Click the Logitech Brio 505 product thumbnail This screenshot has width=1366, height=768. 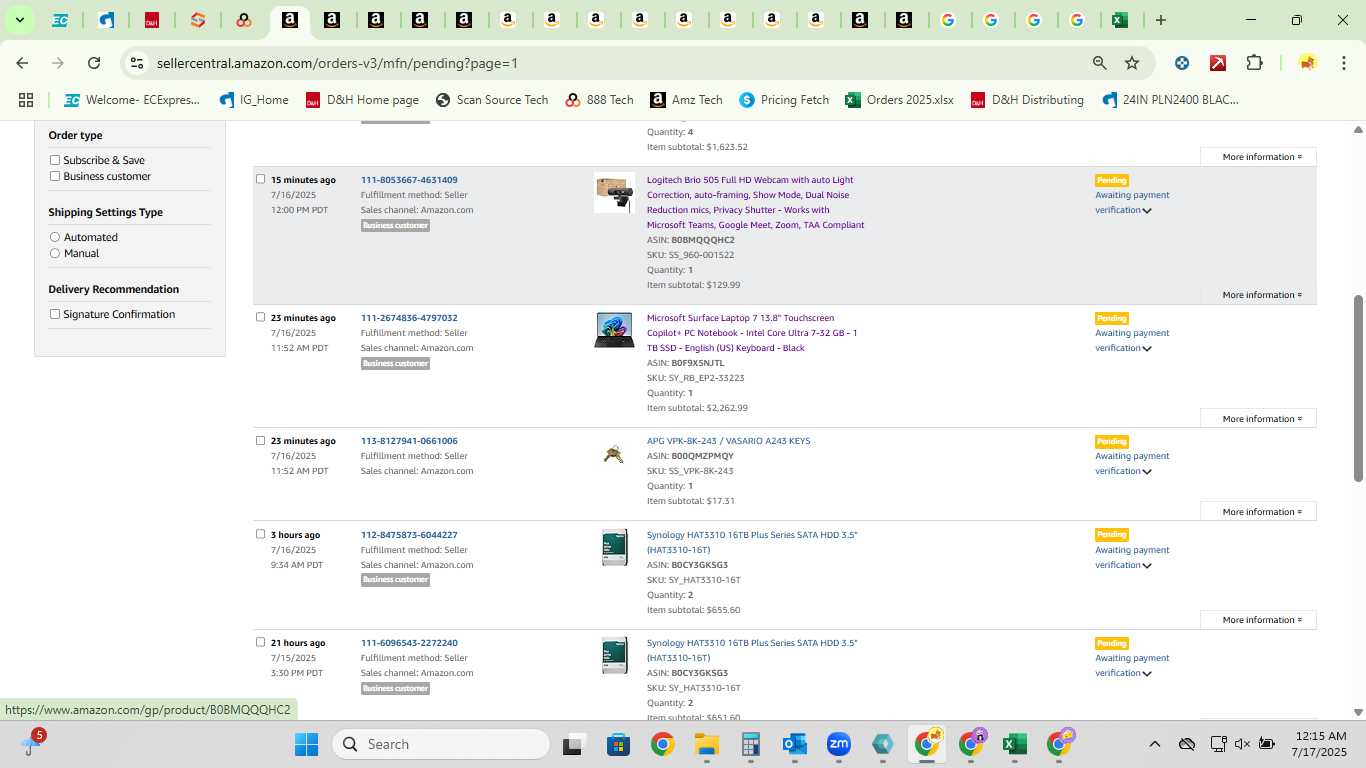point(614,193)
